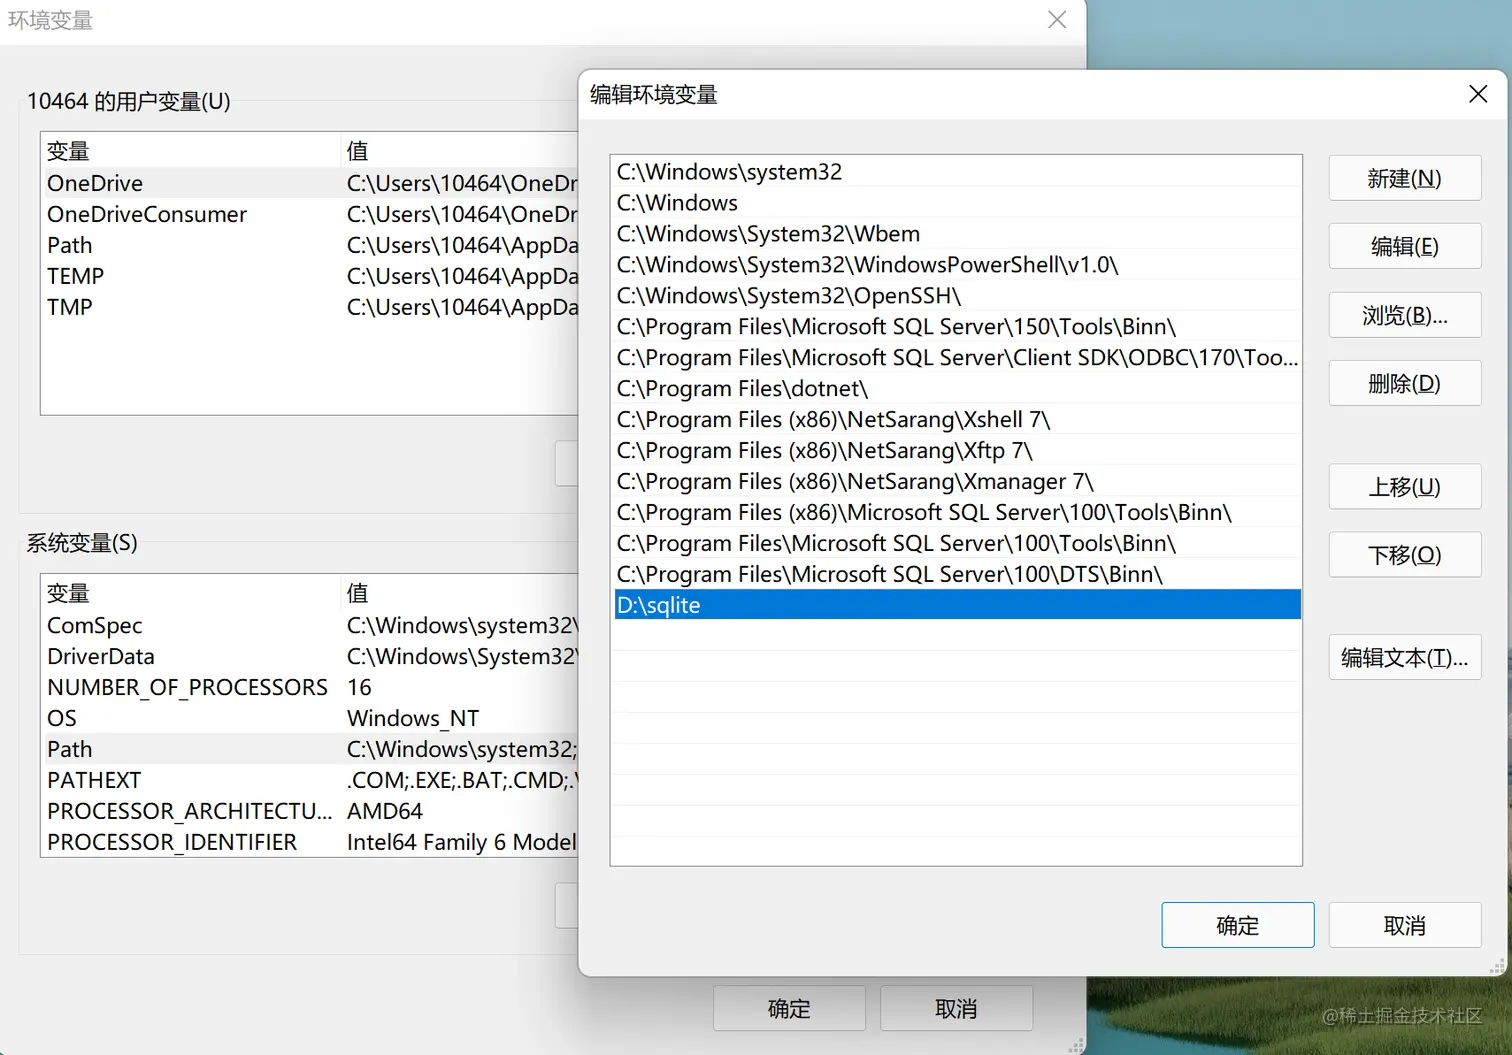
Task: Select the OneDrive user variable row
Action: coord(310,183)
